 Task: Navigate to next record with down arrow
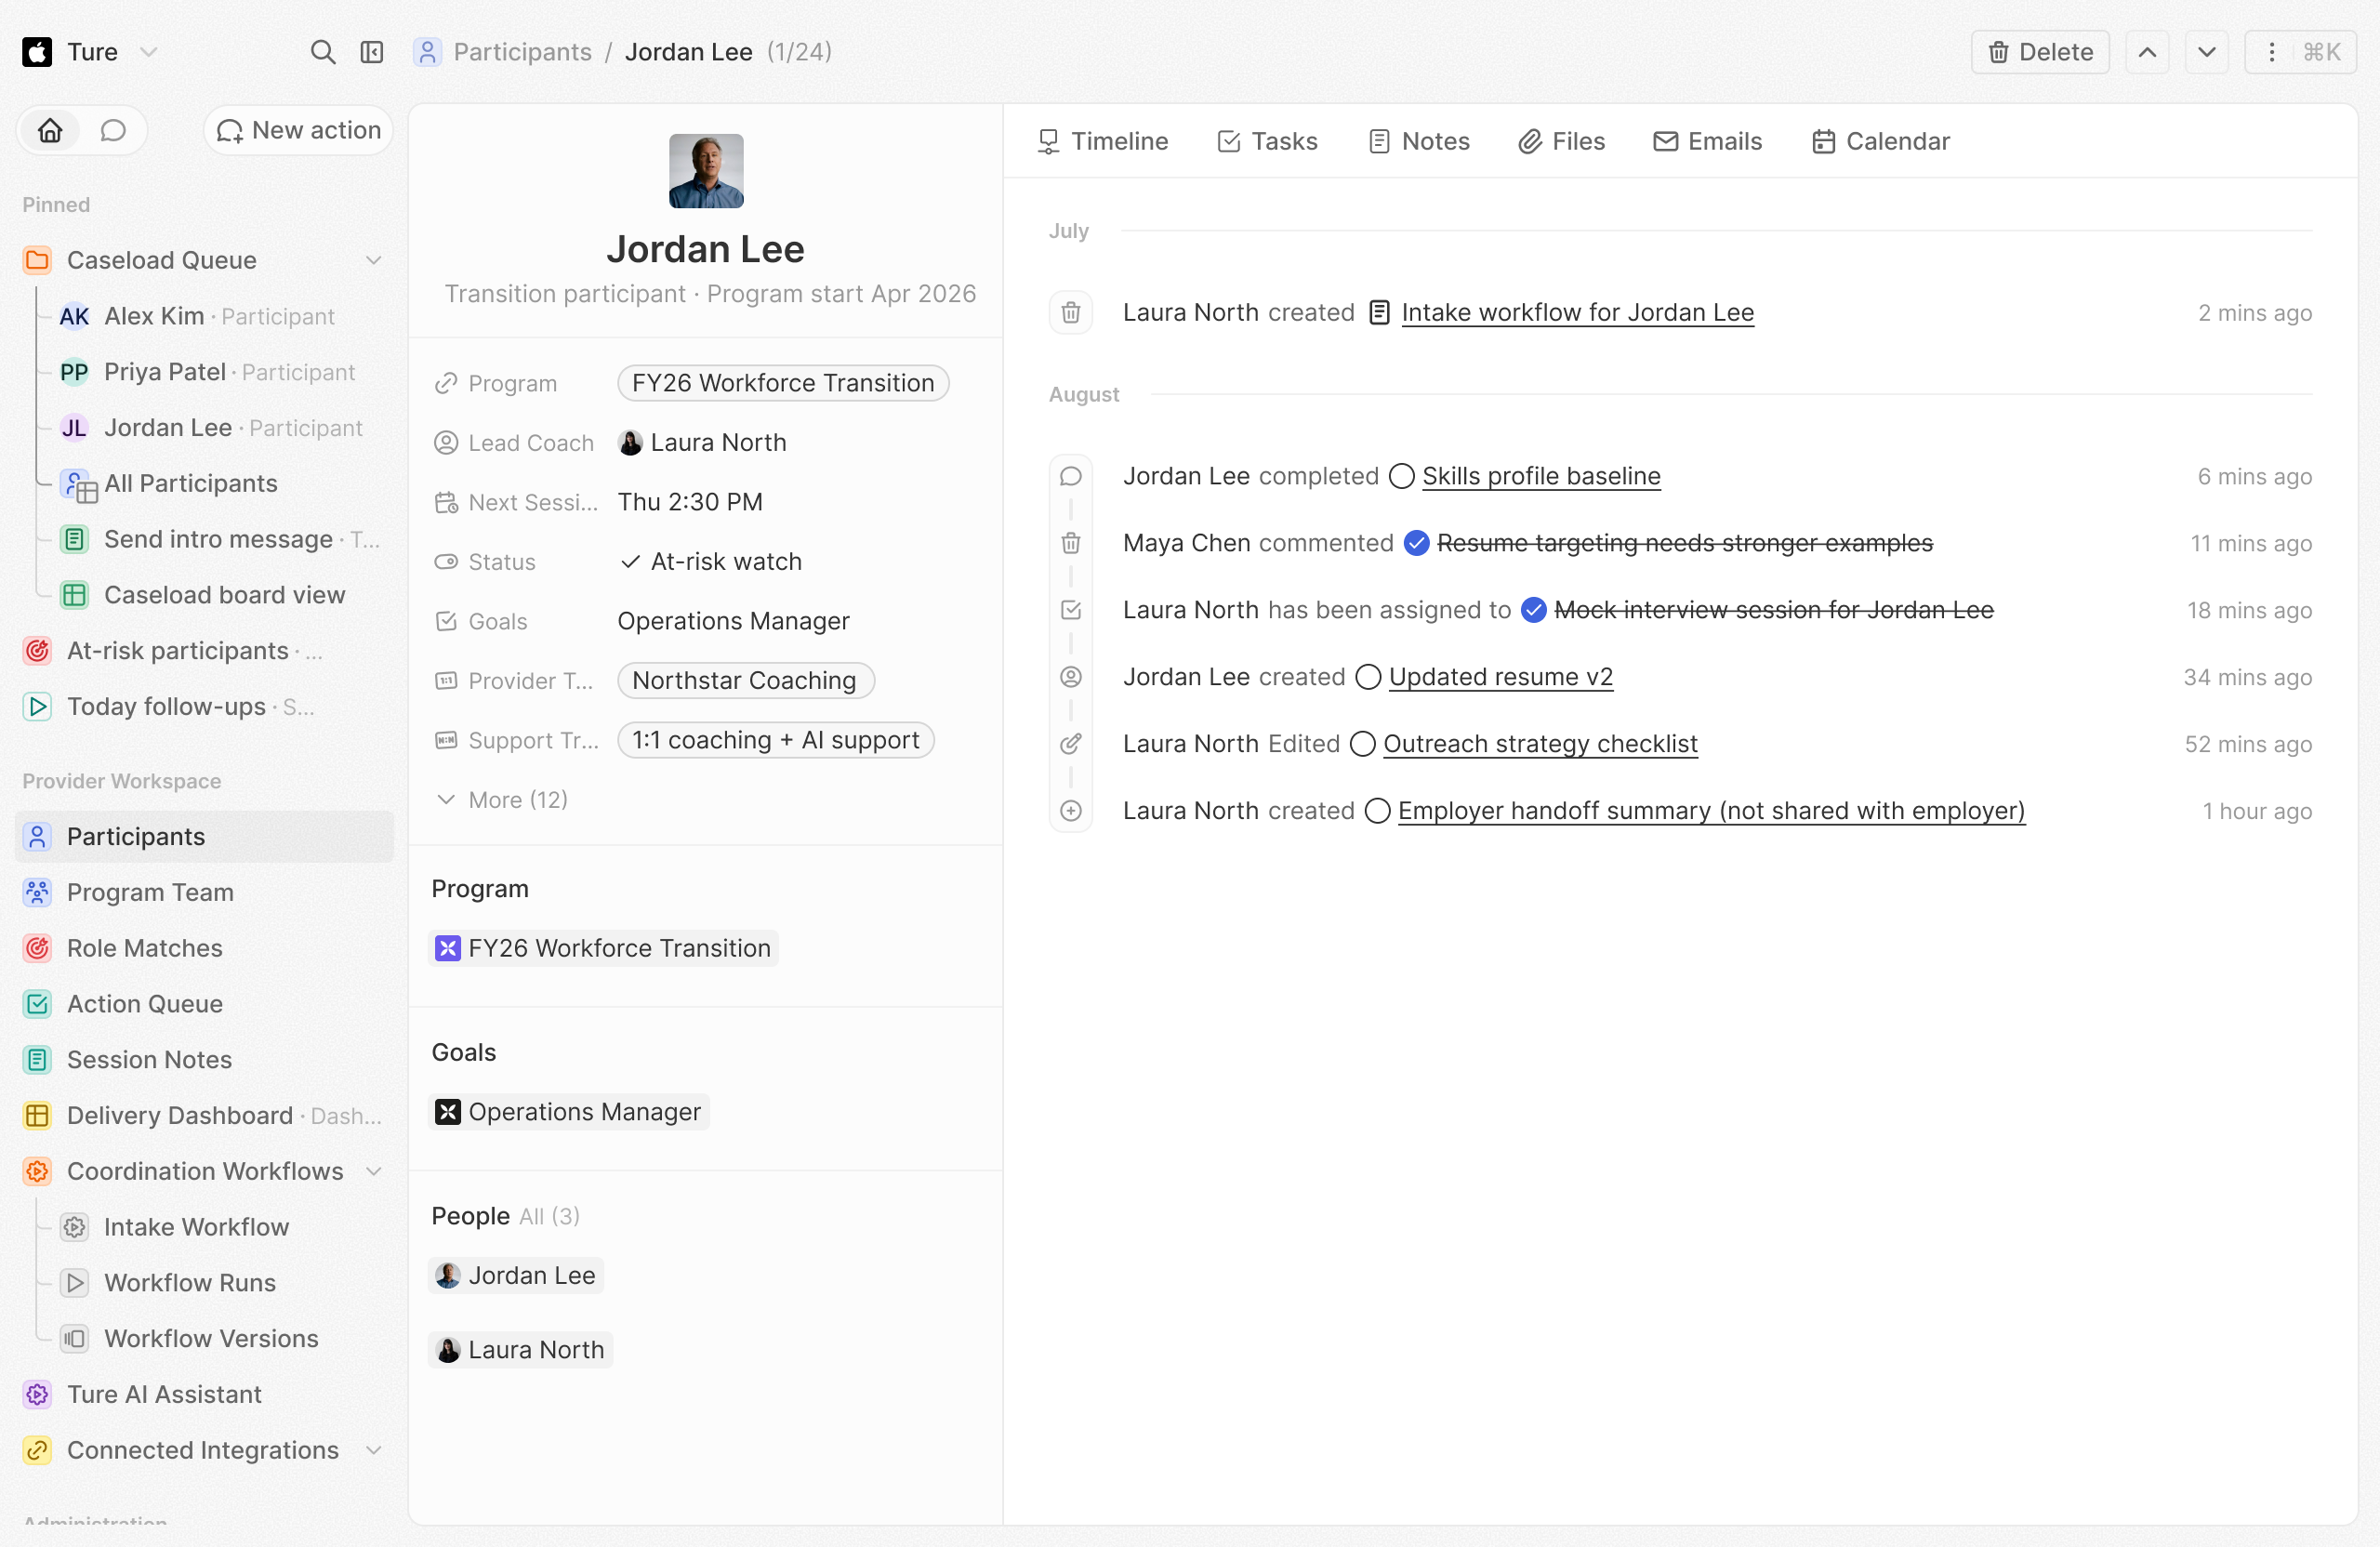[x=2206, y=52]
